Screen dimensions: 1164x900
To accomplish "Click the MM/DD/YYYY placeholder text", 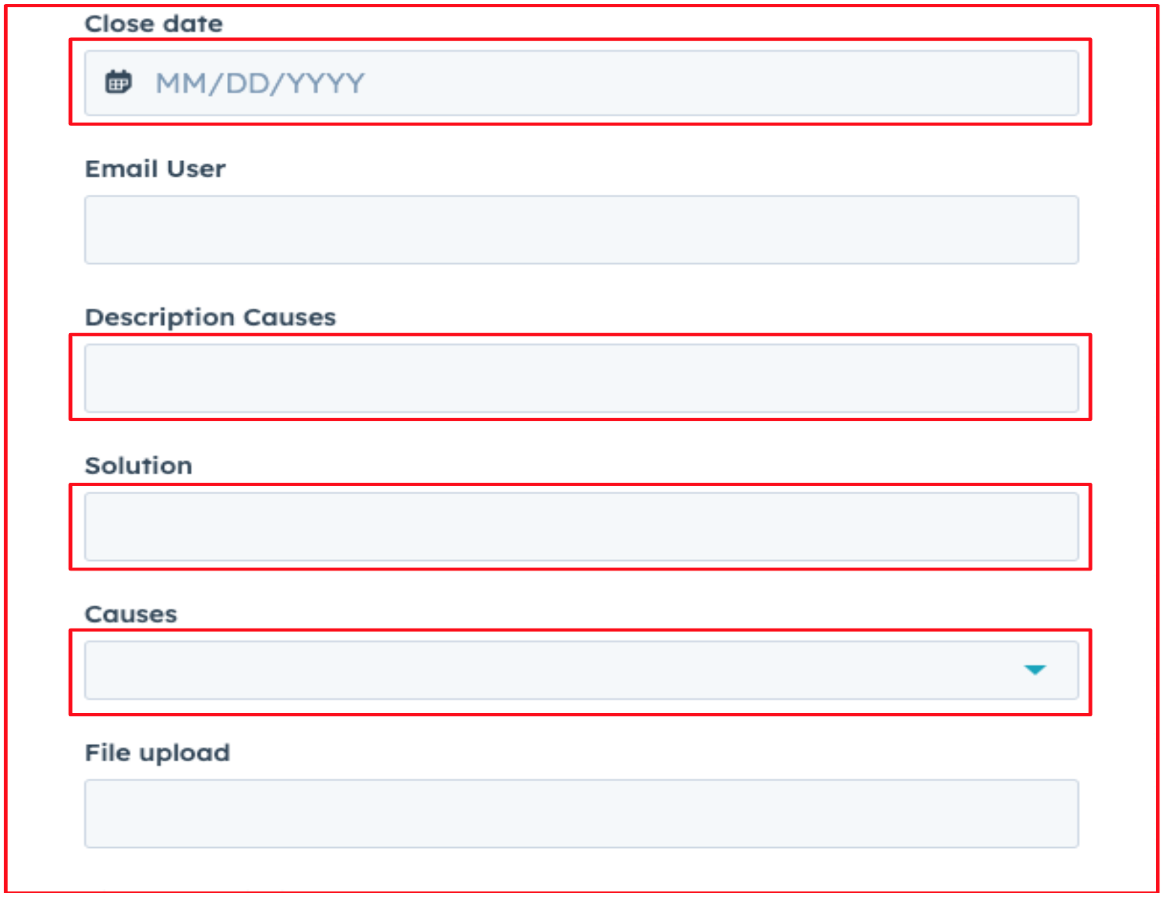I will tap(260, 83).
